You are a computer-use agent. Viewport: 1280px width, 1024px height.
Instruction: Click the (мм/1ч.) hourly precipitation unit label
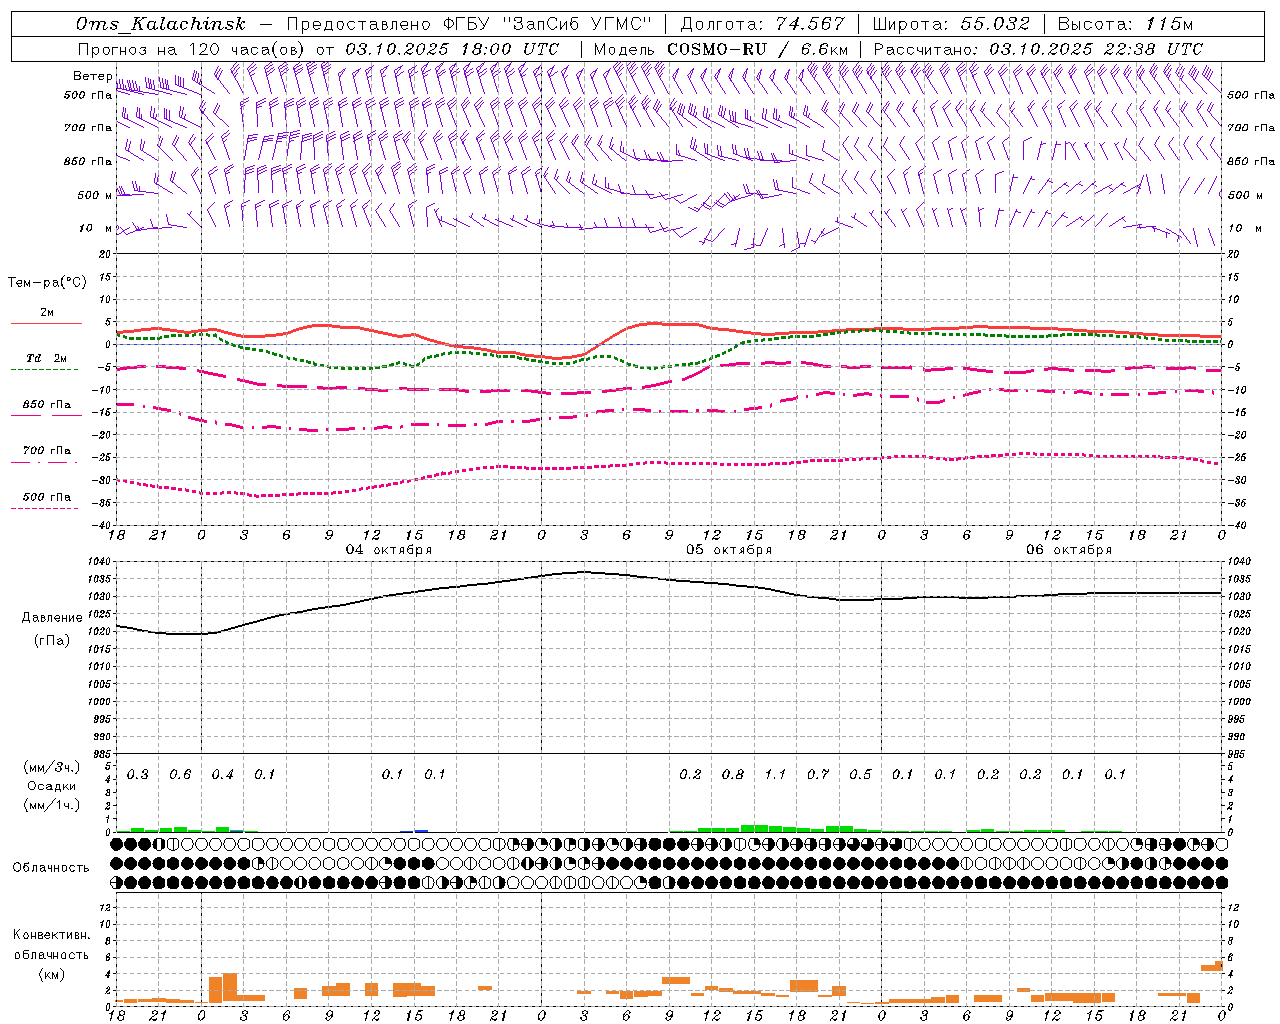pos(52,805)
